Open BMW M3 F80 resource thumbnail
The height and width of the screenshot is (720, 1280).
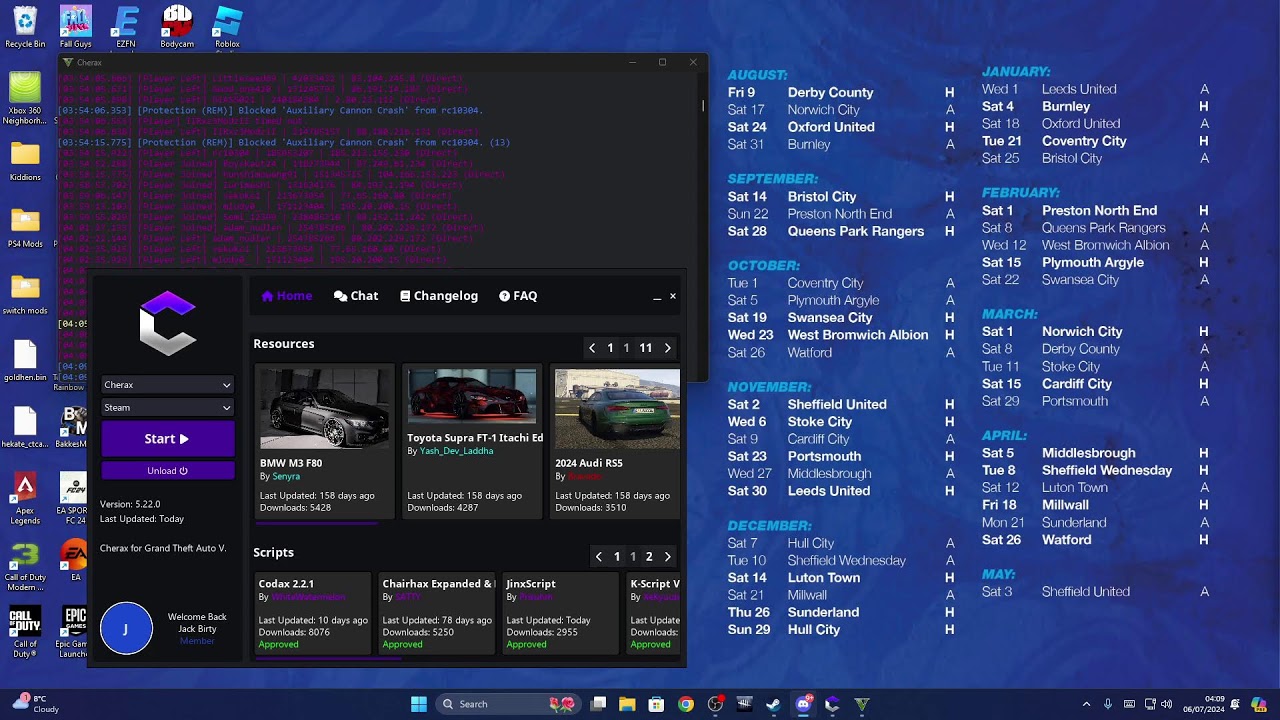(325, 409)
